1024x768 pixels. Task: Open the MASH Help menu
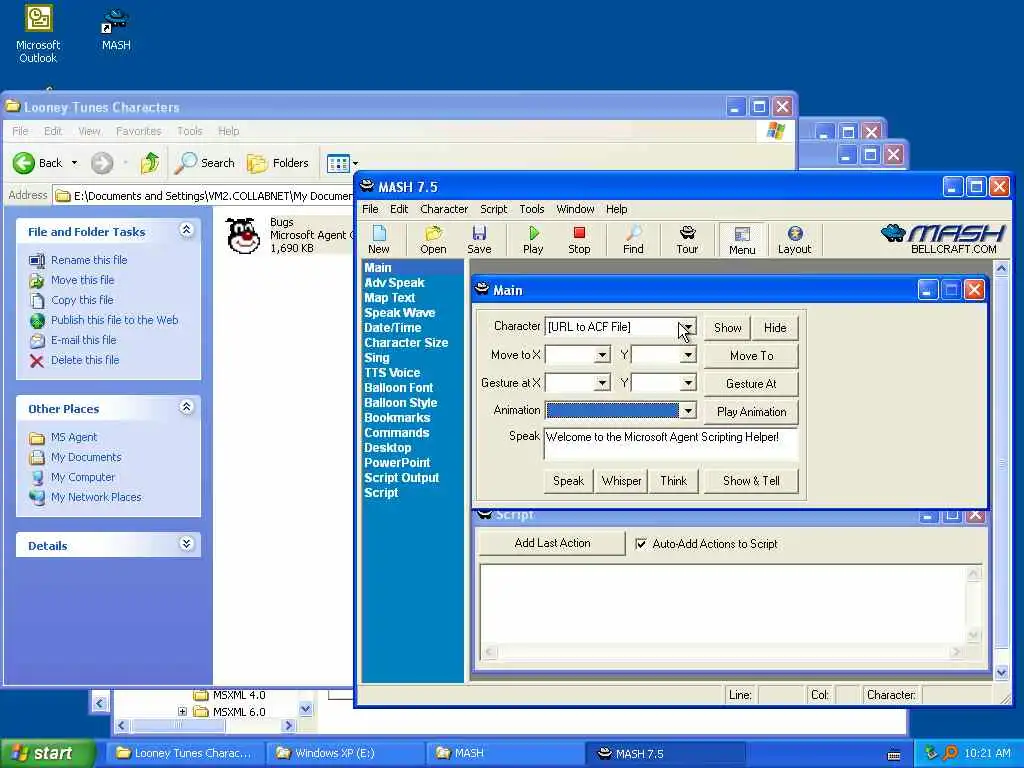(616, 209)
